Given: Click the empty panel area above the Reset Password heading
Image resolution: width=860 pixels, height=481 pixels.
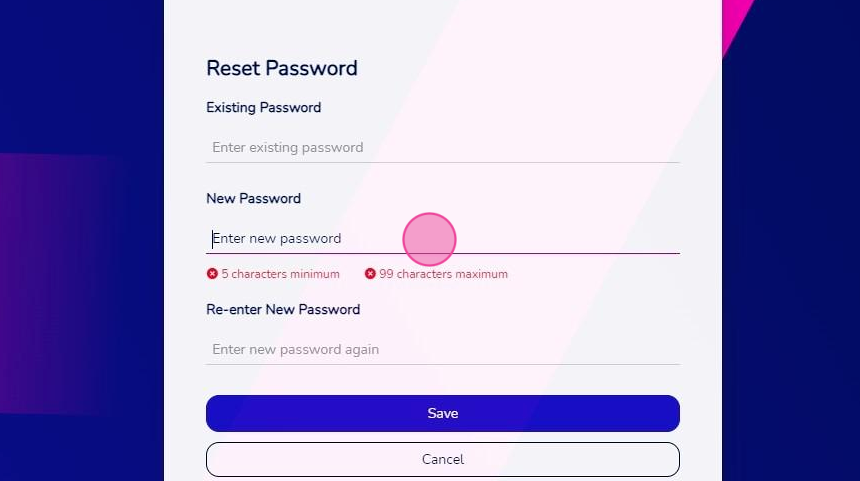Looking at the screenshot, I should point(443,25).
